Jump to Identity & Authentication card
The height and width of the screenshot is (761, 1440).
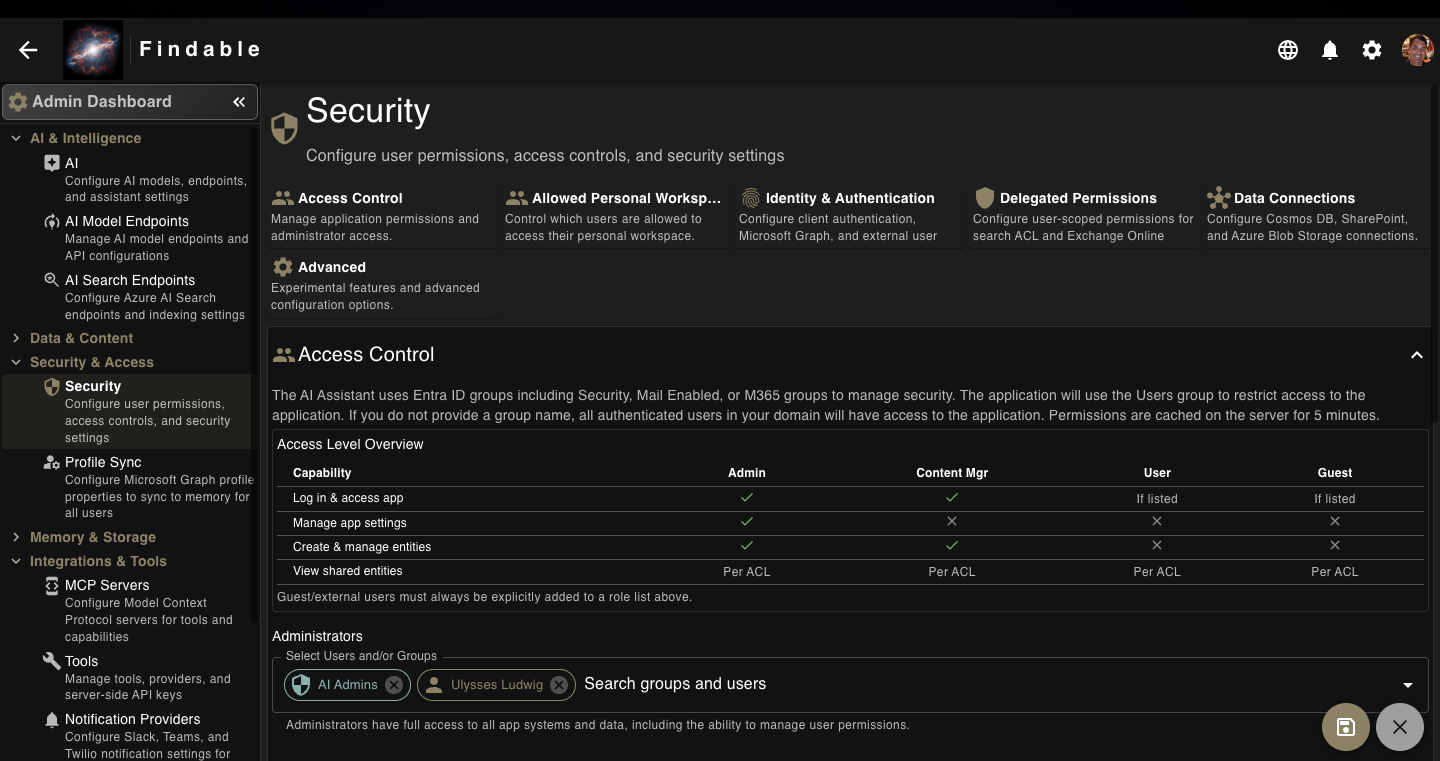(851, 216)
